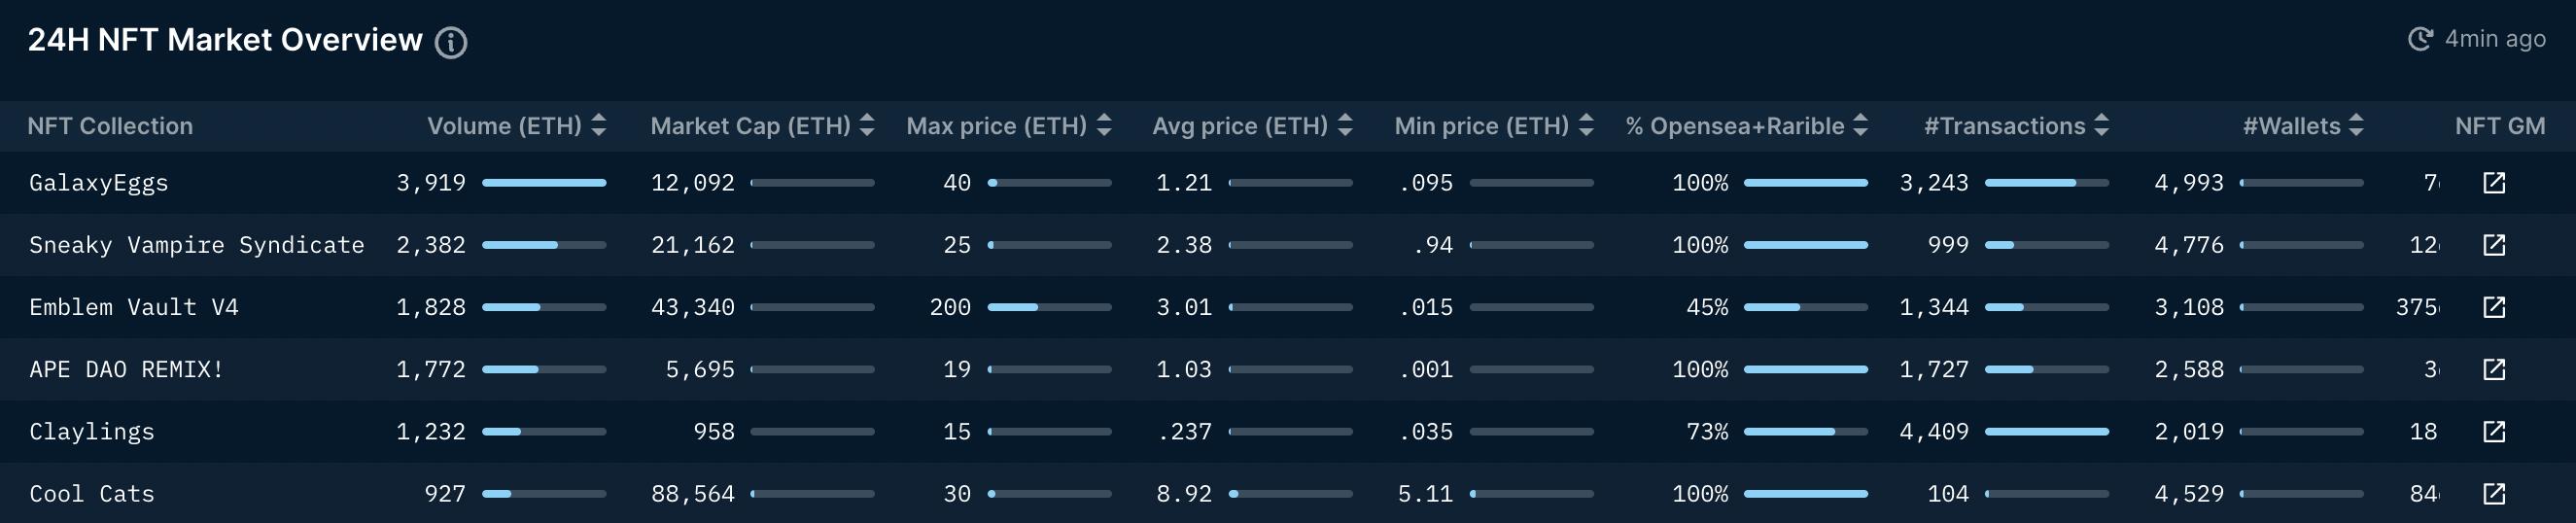Screen dimensions: 2576x523
Task: Click the GalaxyEggs collection name
Action: coord(98,183)
